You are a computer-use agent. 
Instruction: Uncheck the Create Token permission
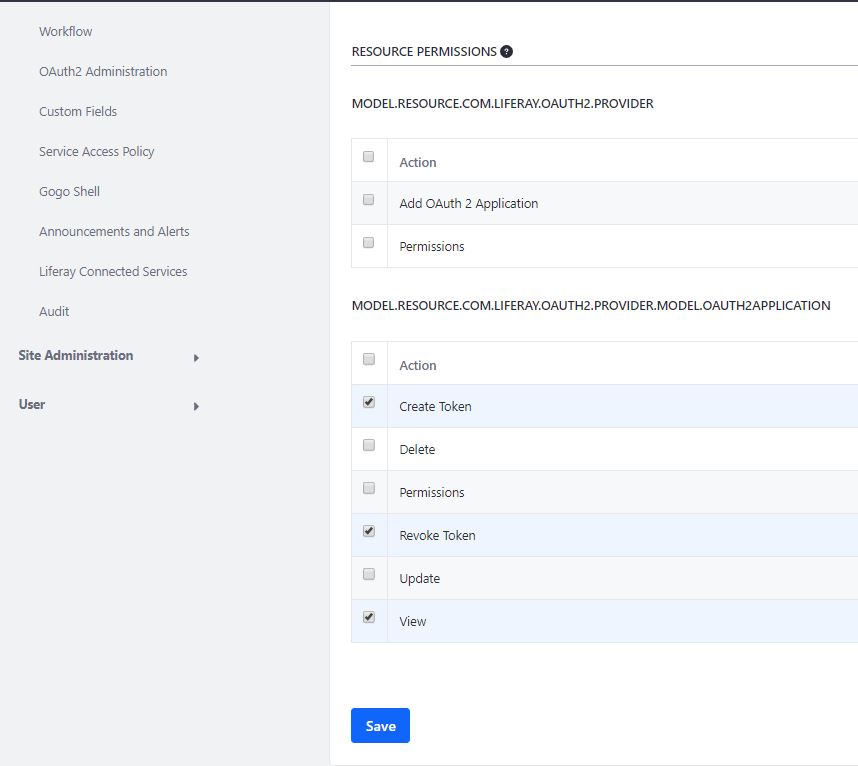[x=368, y=403]
